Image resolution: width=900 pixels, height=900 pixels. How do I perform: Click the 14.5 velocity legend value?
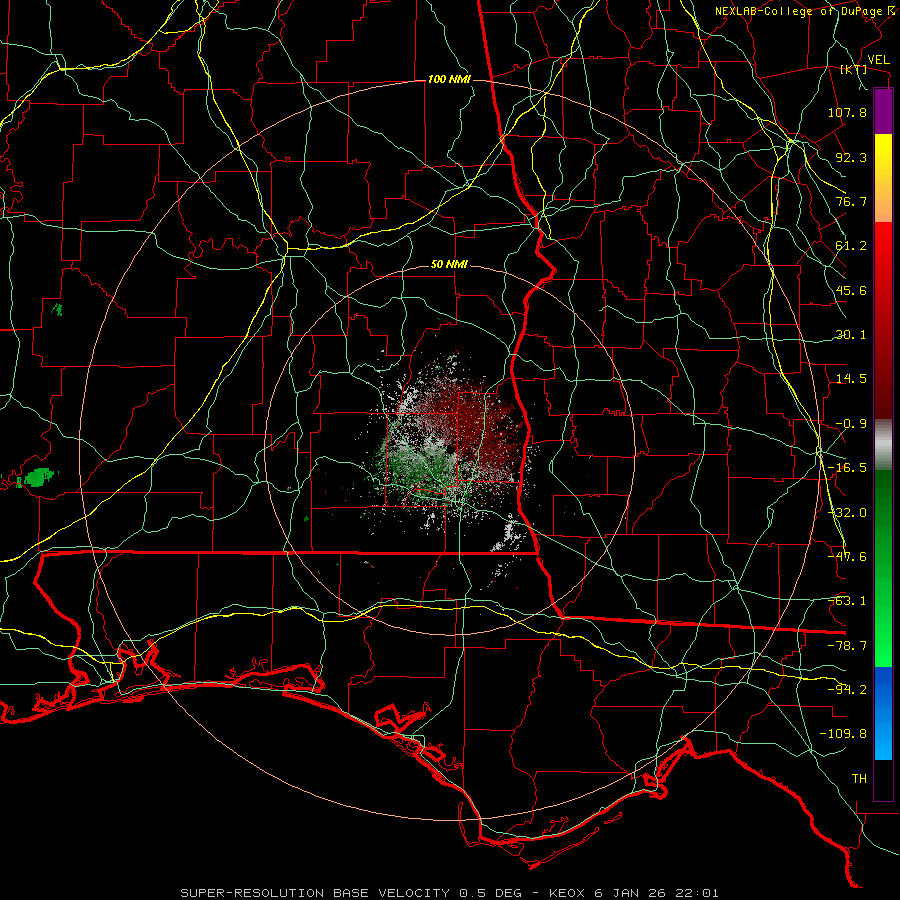coord(851,379)
